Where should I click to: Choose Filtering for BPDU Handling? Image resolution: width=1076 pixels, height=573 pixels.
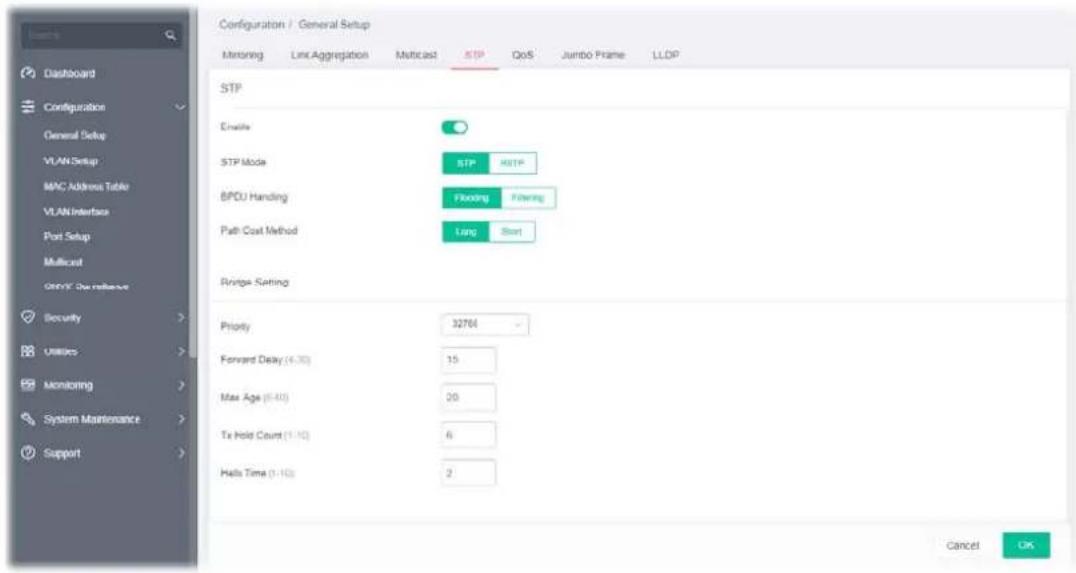[528, 198]
